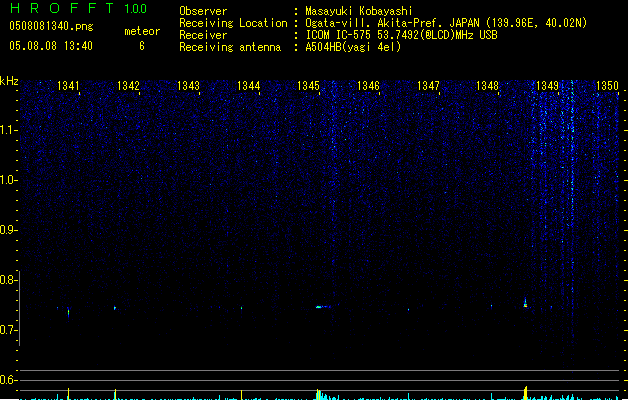Click the A504HB(yagi 4el) antenna text
The width and height of the screenshot is (629, 400).
coord(353,47)
